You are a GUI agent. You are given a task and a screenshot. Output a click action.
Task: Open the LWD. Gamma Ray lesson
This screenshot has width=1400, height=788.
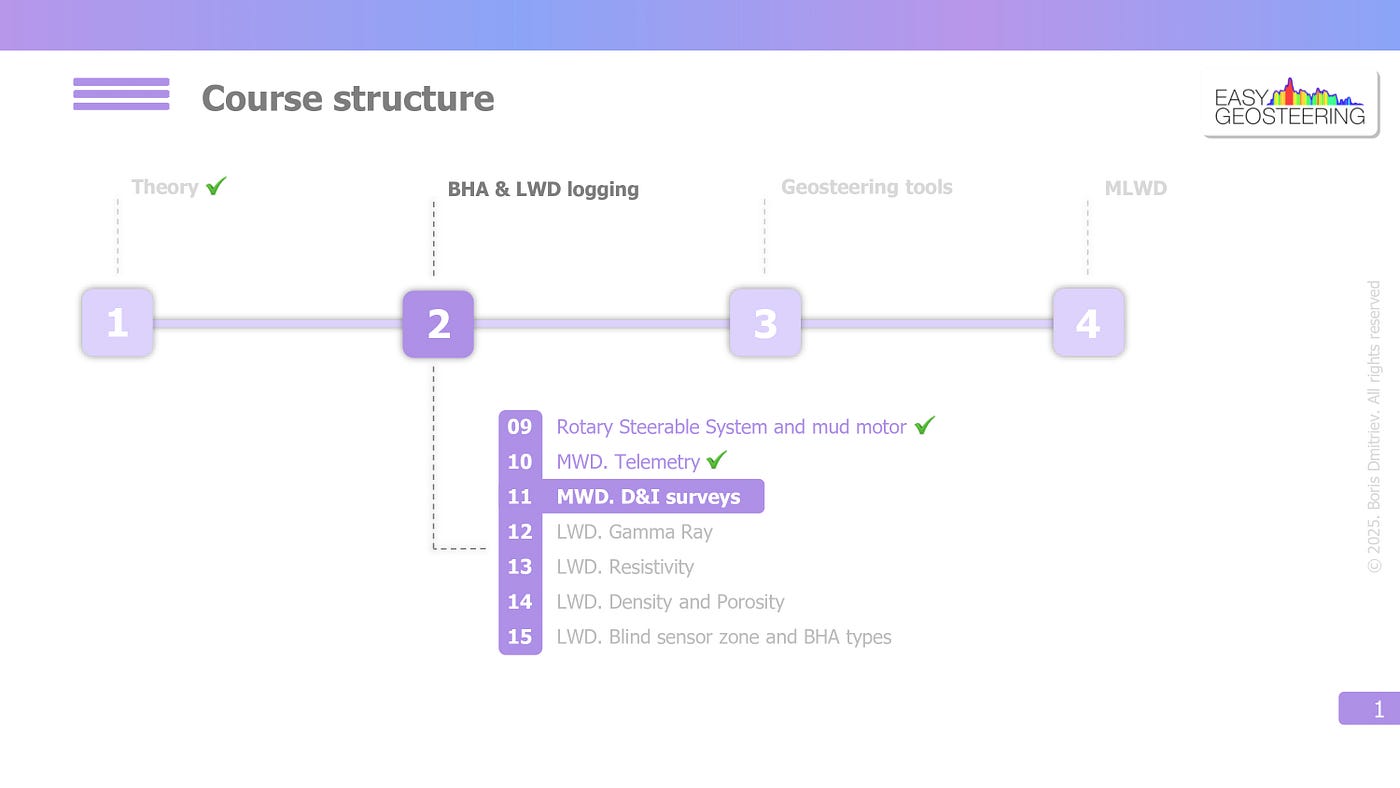tap(635, 532)
